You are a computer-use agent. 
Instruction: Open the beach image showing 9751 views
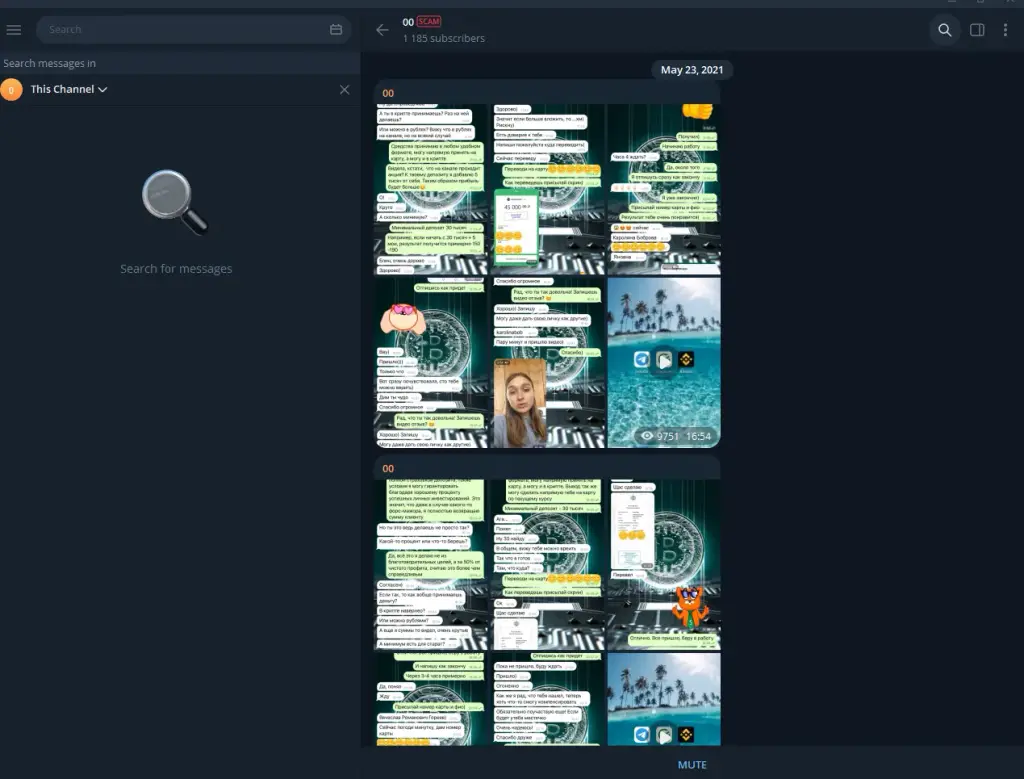(664, 362)
